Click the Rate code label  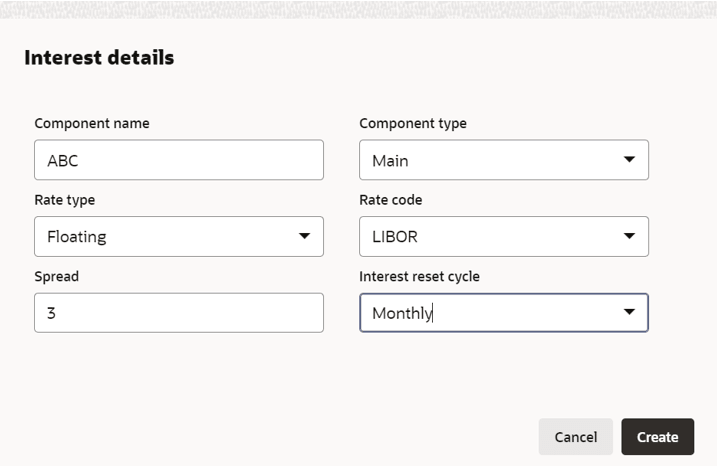(391, 200)
